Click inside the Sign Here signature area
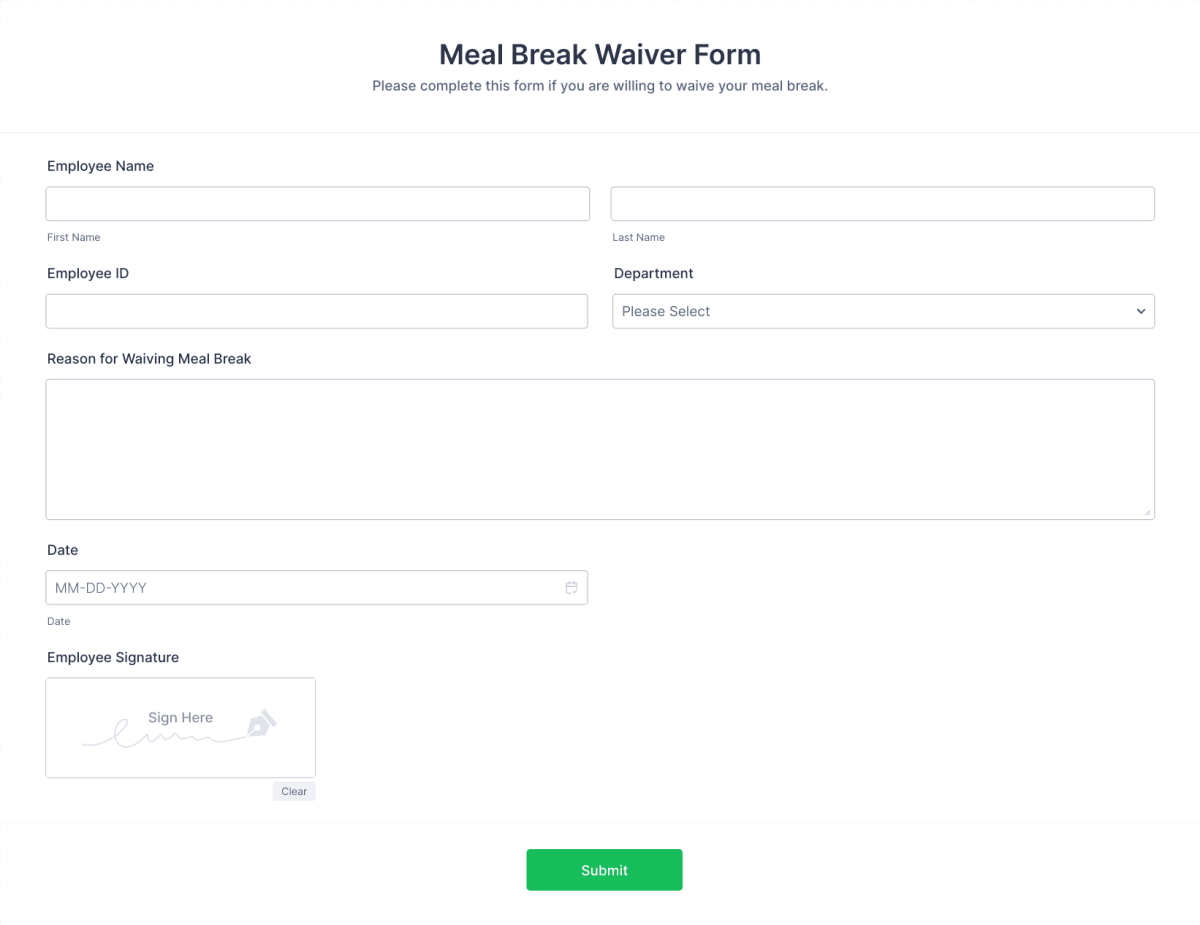The width and height of the screenshot is (1200, 925). click(x=180, y=727)
